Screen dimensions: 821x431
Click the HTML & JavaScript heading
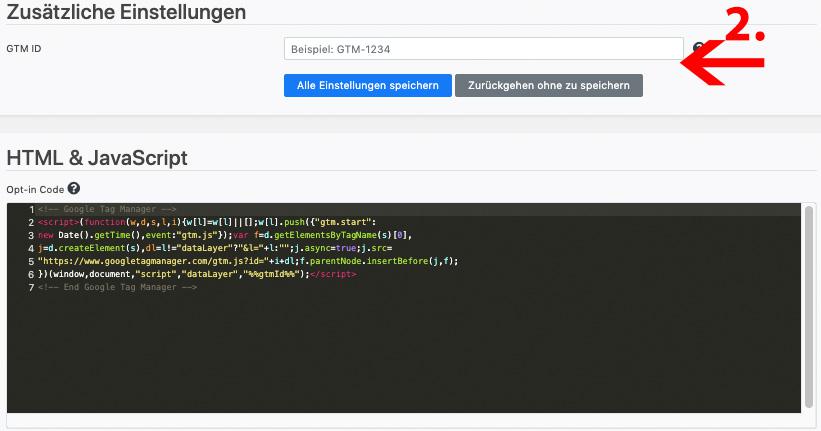click(x=97, y=158)
